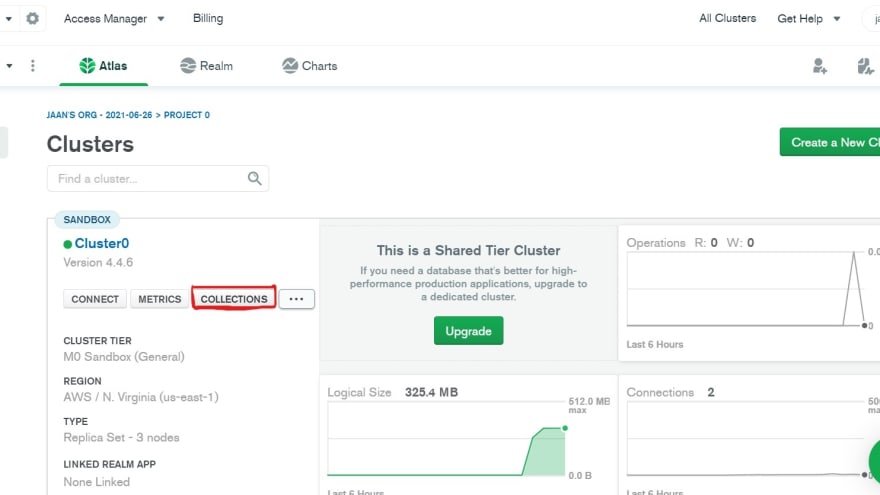Viewport: 880px width, 495px height.
Task: Select the 'Version 4.4.6' text
Action: click(98, 263)
